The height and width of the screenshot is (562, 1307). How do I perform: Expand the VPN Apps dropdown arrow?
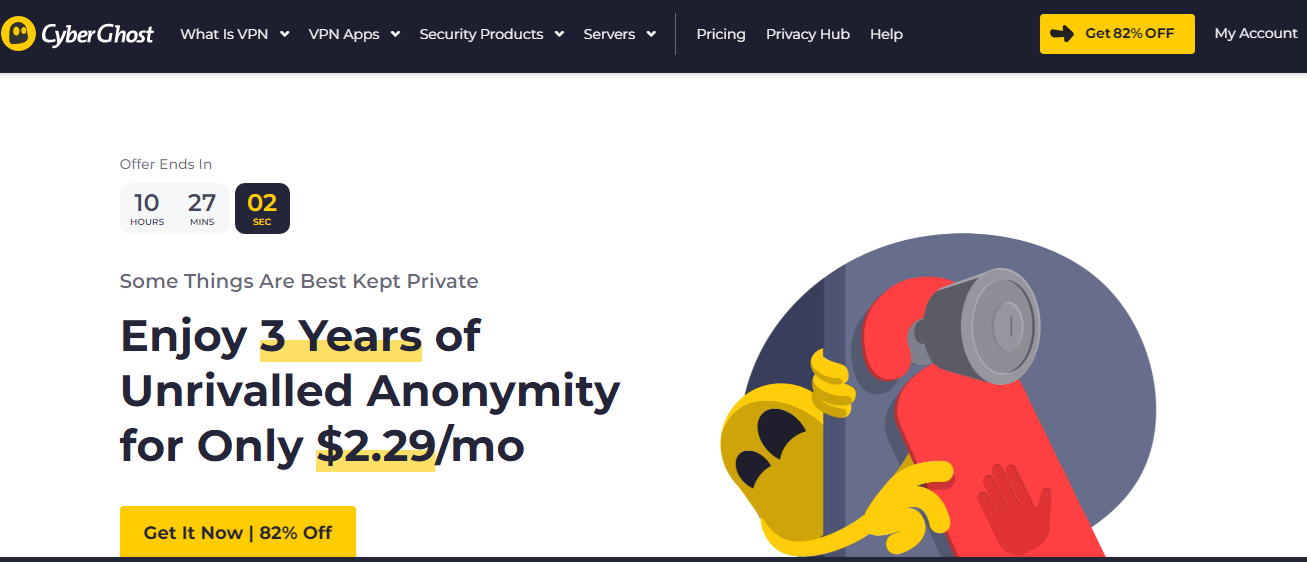[395, 34]
